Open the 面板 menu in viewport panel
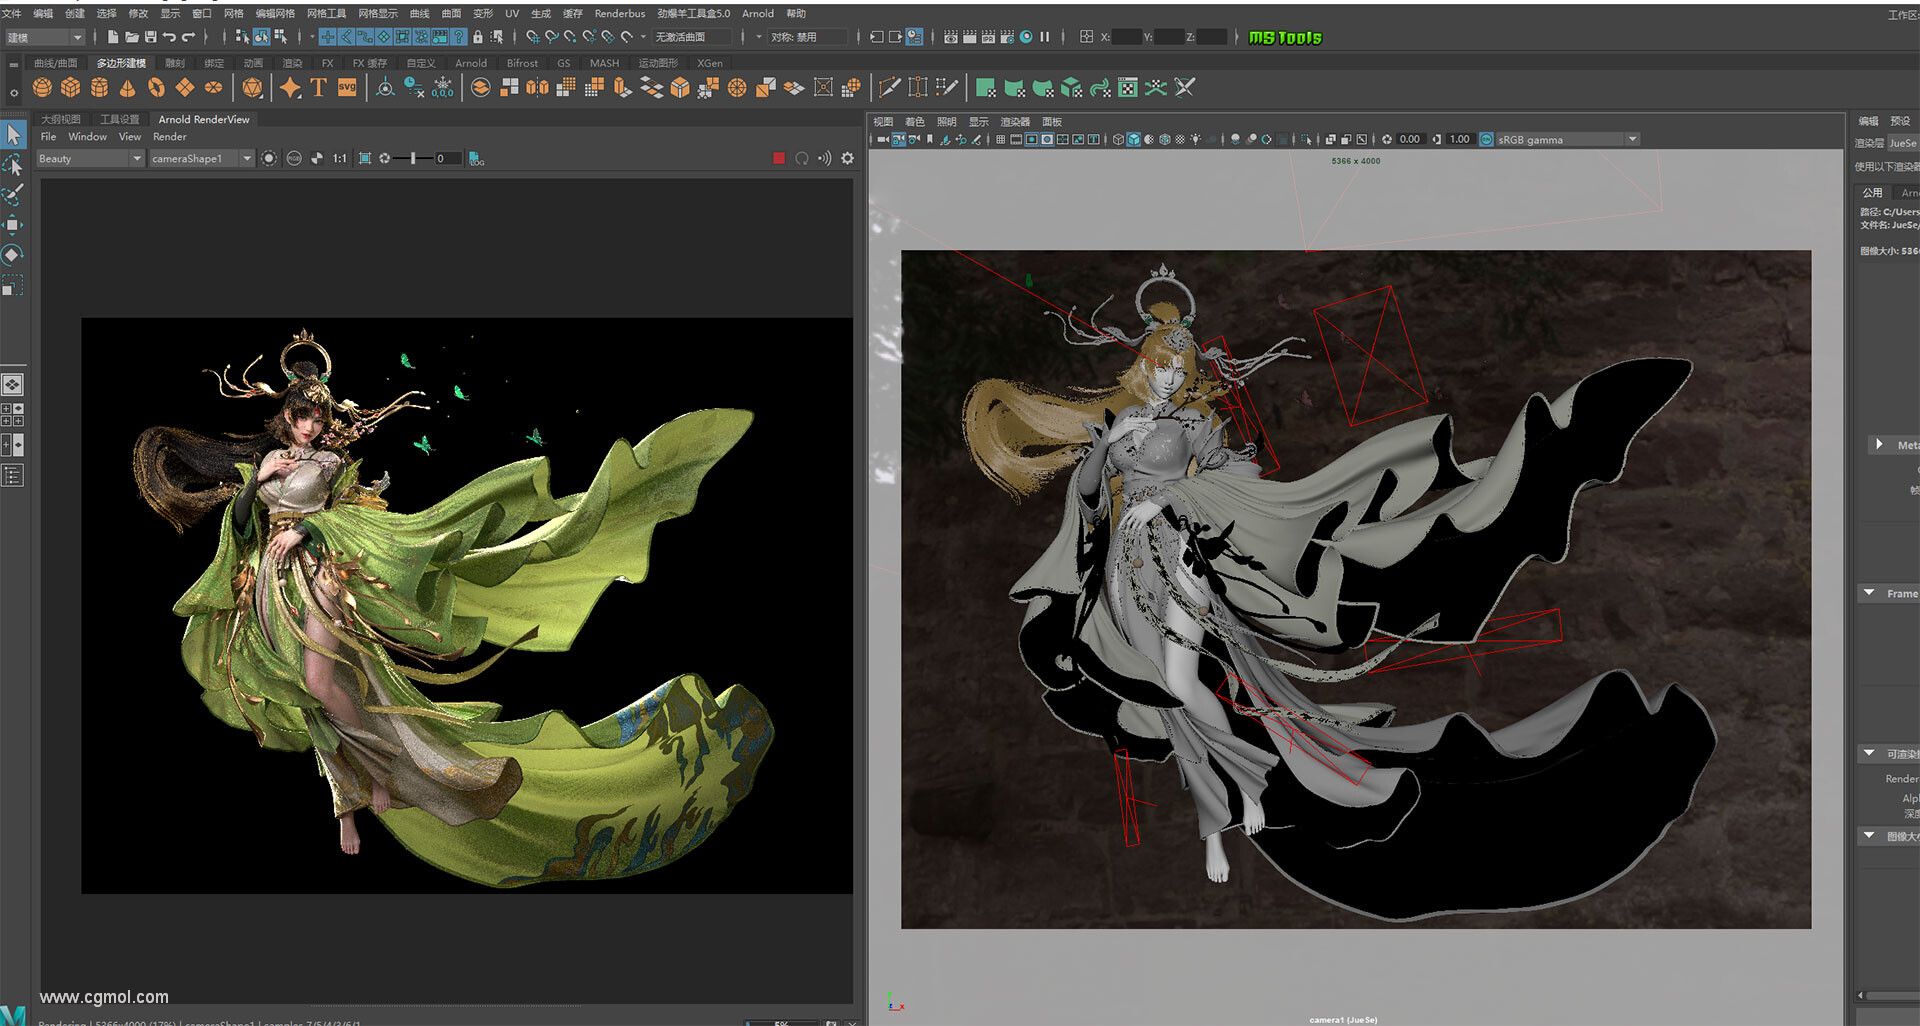Viewport: 1920px width, 1026px height. click(1051, 121)
